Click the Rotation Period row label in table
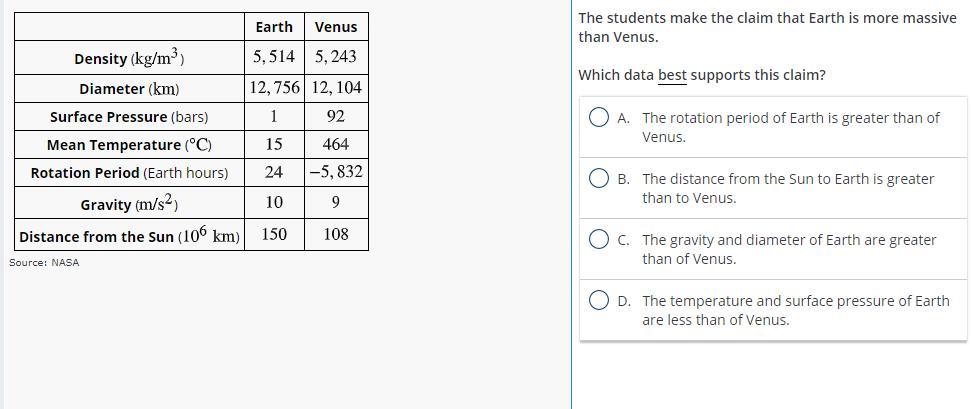 (x=129, y=173)
